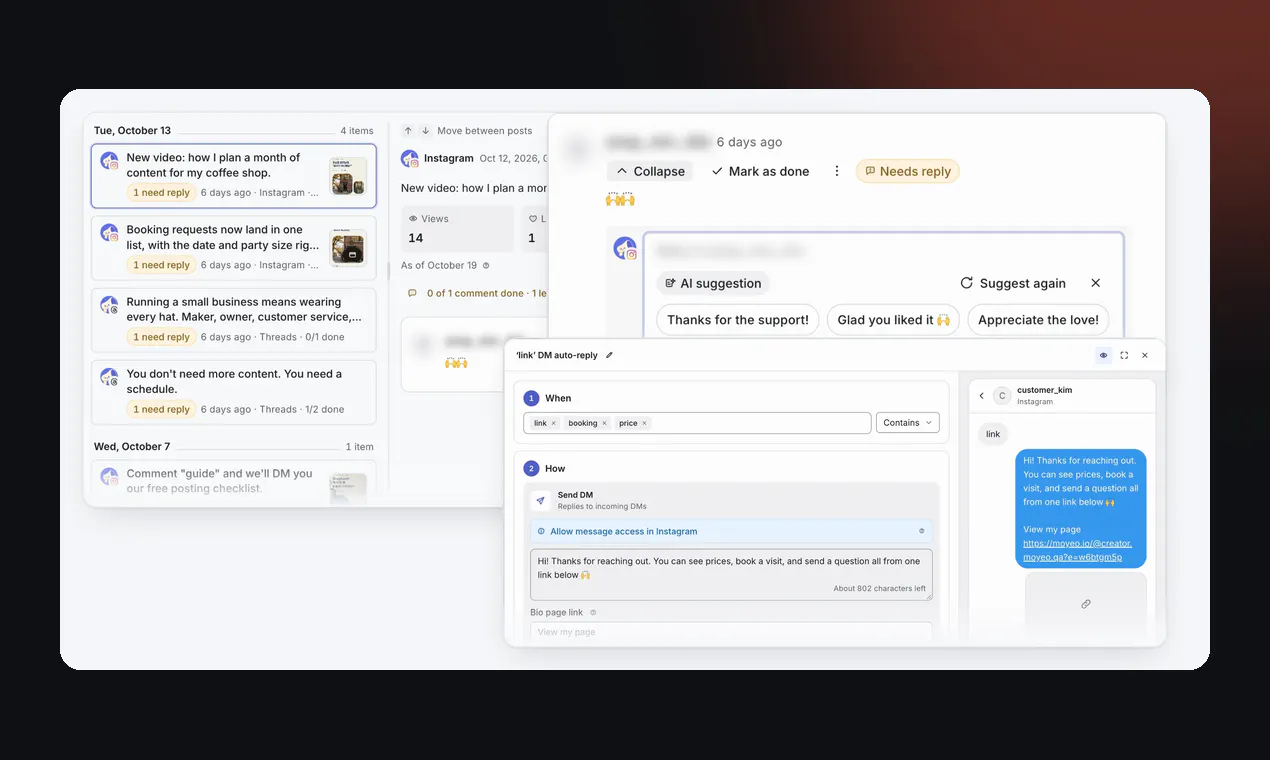The image size is (1270, 760).
Task: Dismiss the AI suggestion with the X
Action: click(1096, 283)
